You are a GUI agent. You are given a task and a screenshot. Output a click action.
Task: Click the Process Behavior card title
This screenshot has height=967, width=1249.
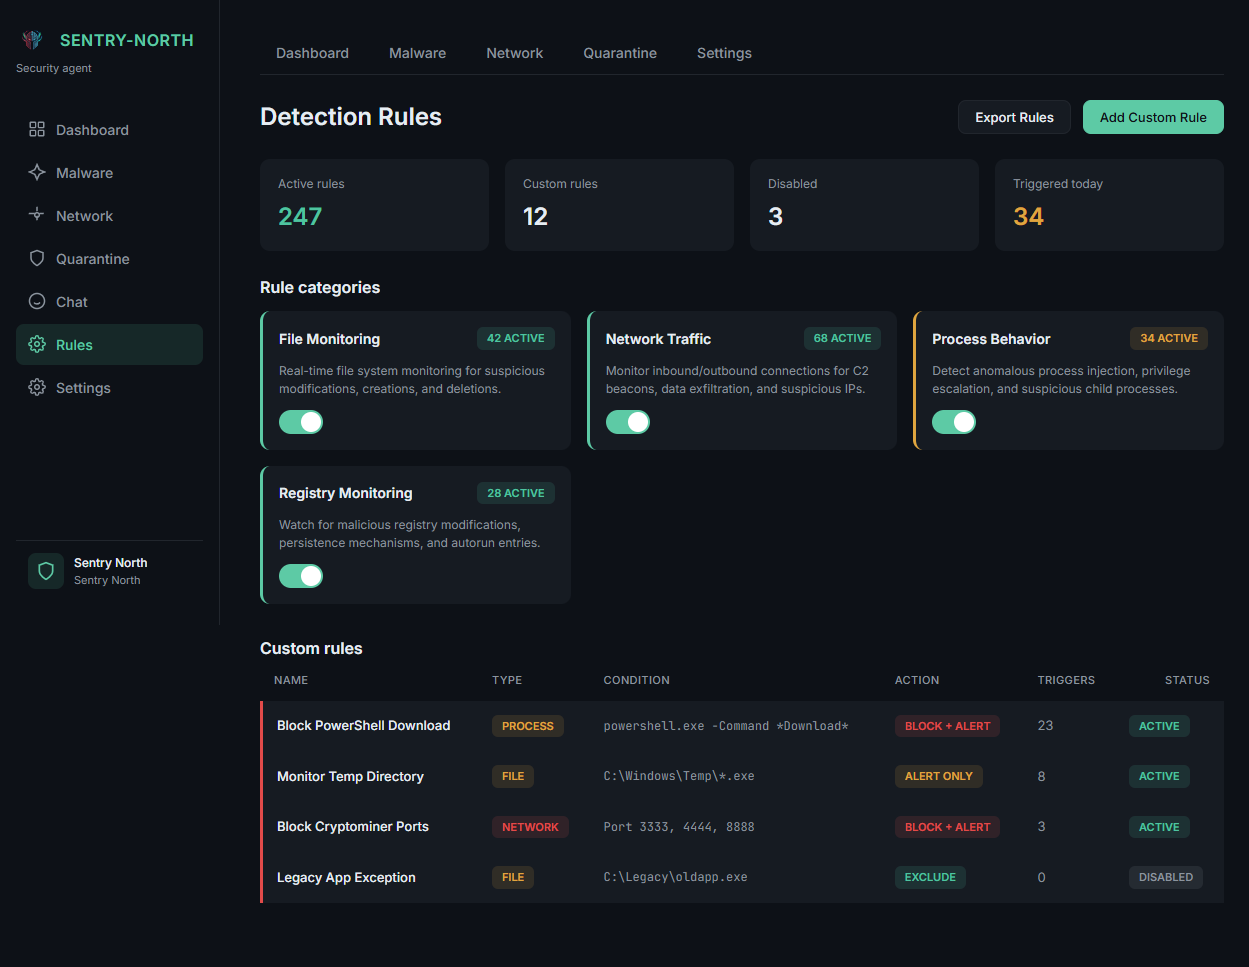991,339
